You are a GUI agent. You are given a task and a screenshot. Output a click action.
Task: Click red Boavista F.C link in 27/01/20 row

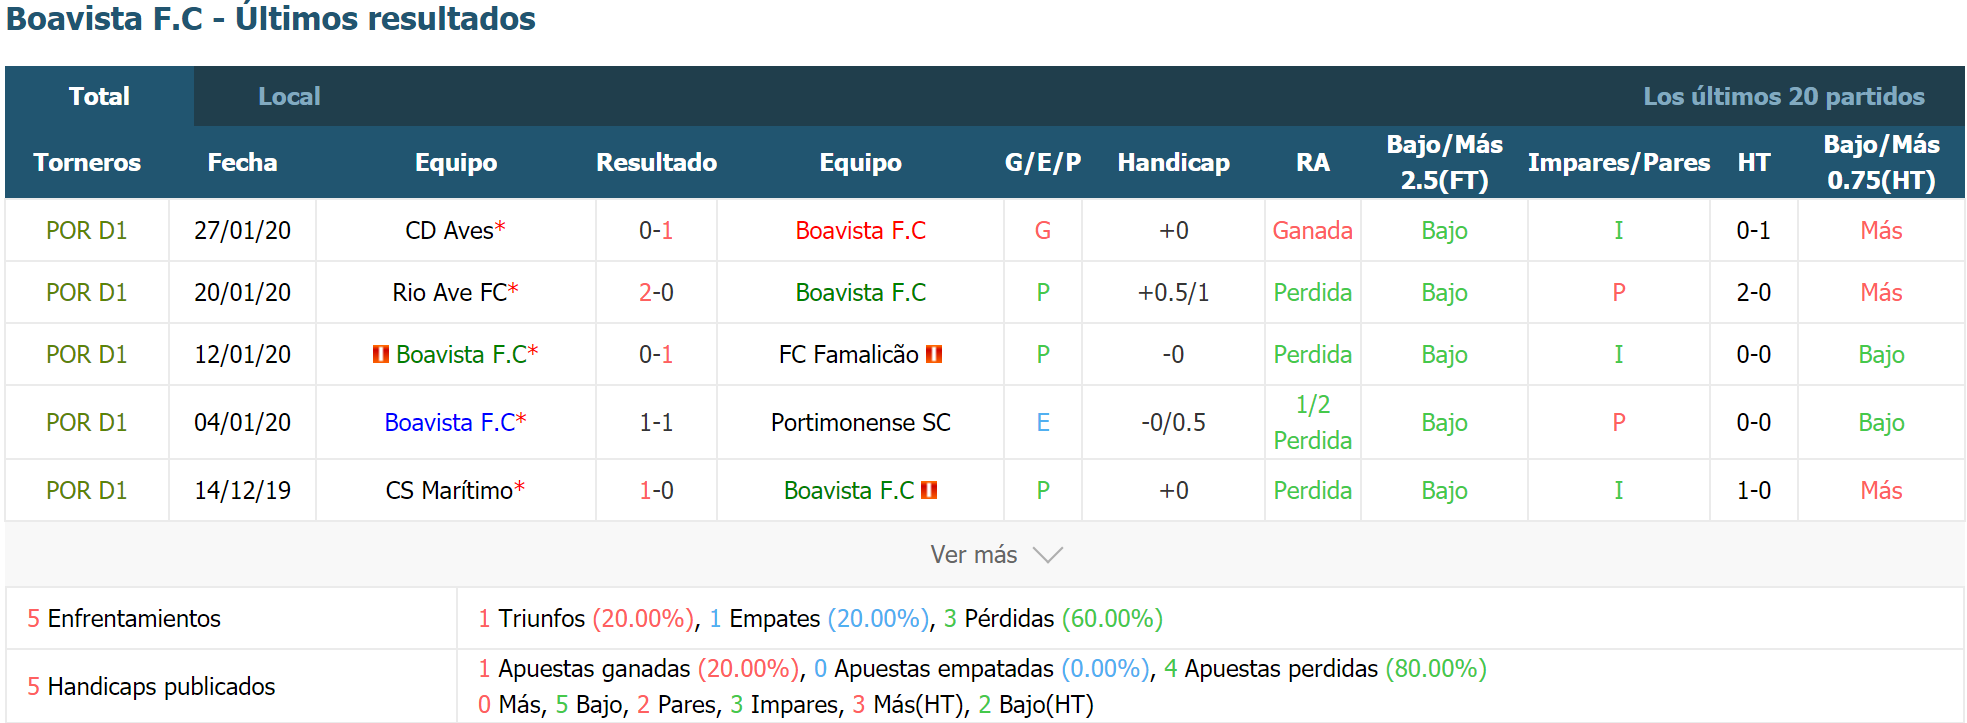[x=860, y=231]
